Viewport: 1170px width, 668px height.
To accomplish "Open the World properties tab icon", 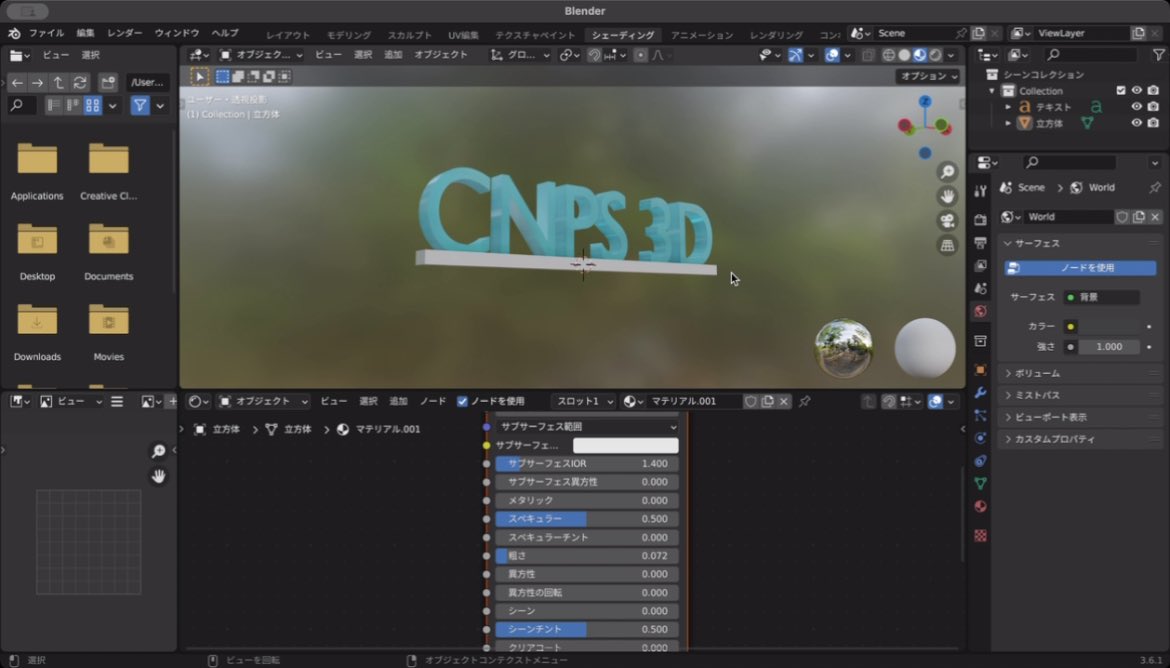I will (980, 311).
